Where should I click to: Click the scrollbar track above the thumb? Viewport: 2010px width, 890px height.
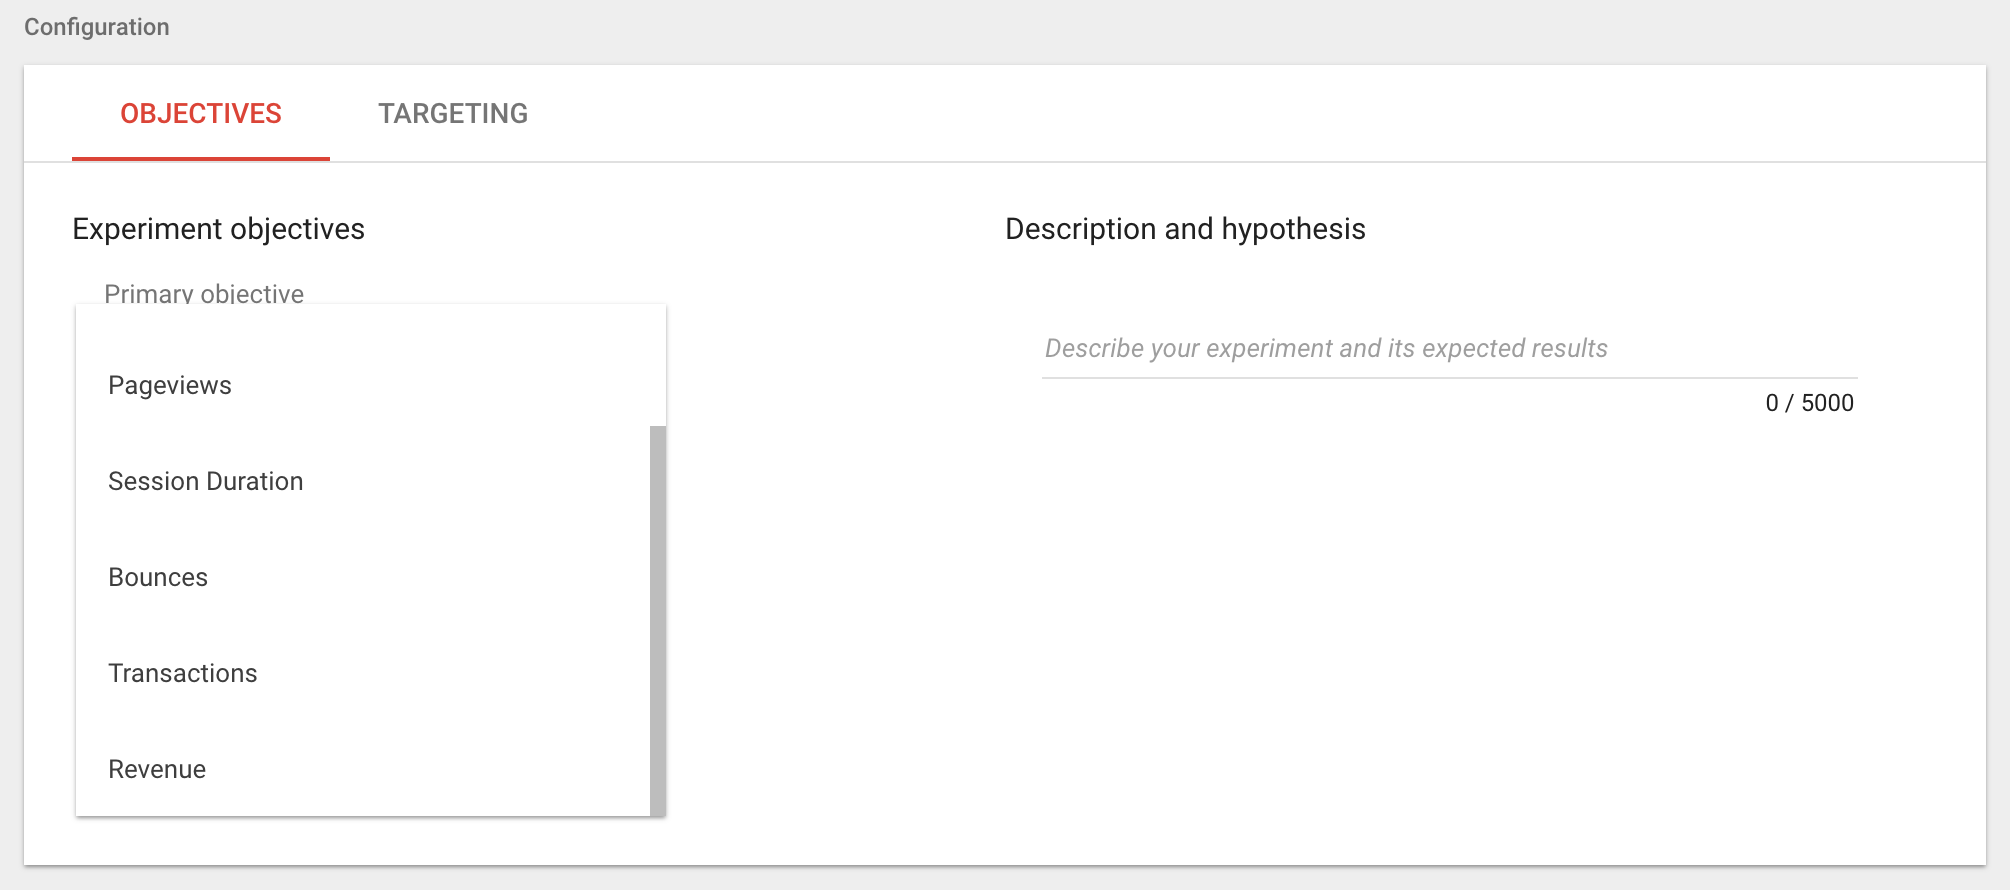(x=657, y=365)
